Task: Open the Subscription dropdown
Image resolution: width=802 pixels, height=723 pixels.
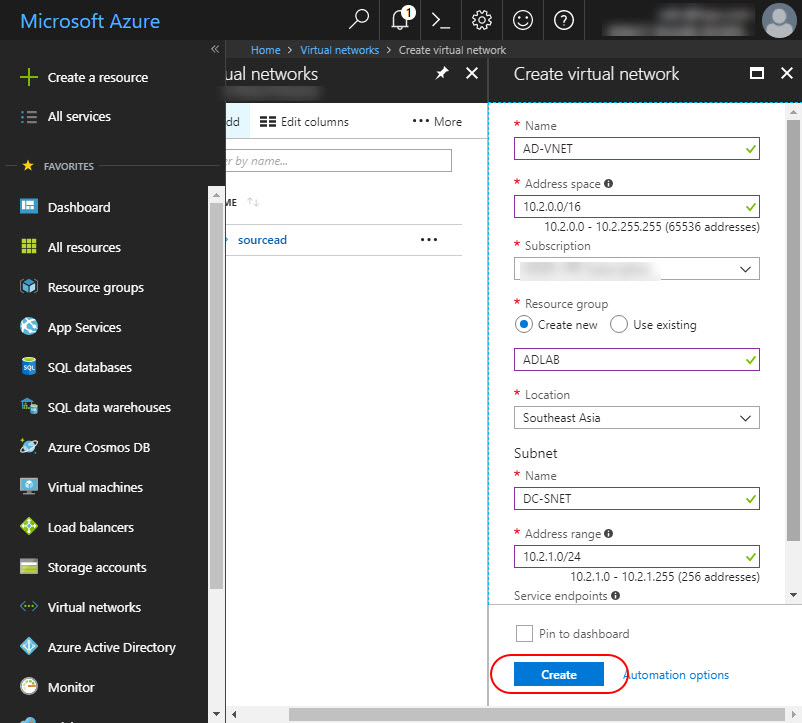Action: [x=636, y=269]
